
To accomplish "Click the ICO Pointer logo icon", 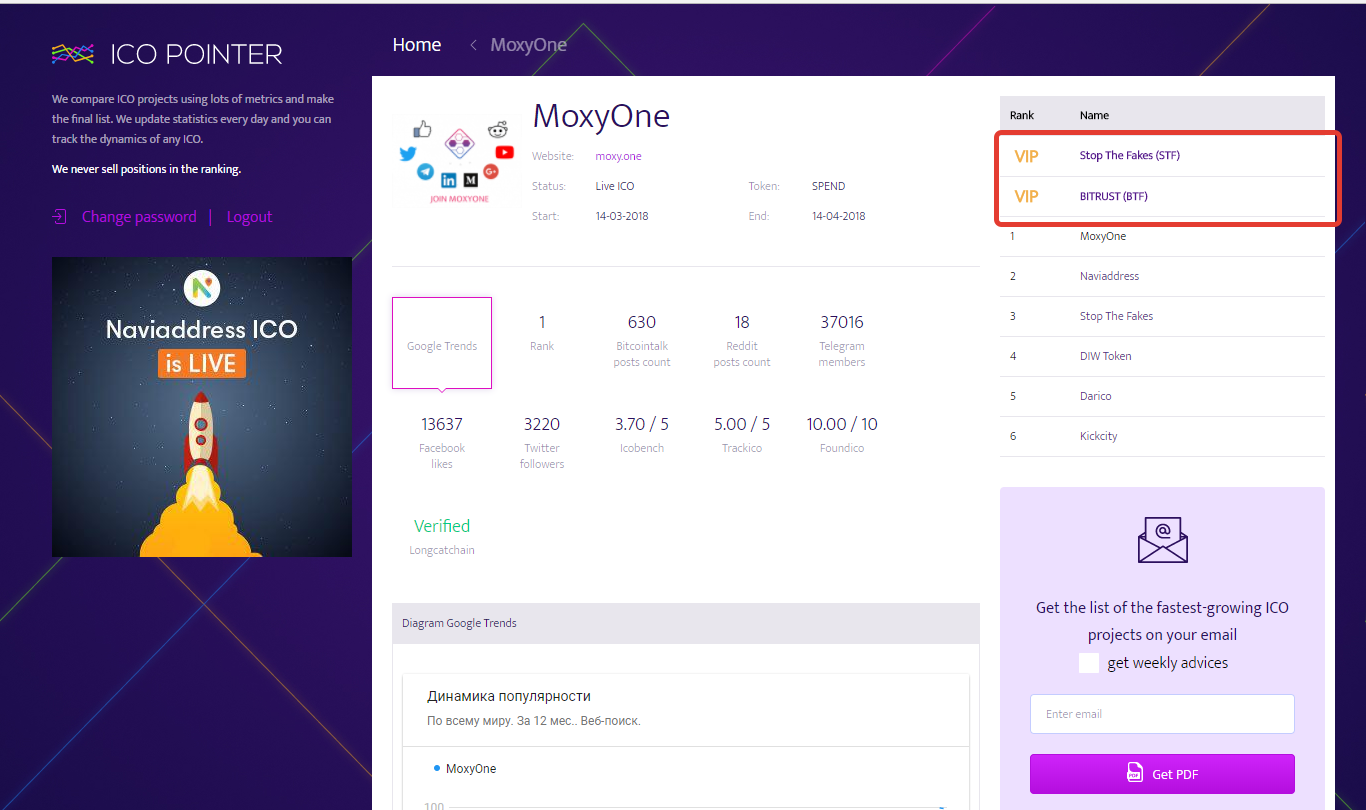I will tap(73, 54).
